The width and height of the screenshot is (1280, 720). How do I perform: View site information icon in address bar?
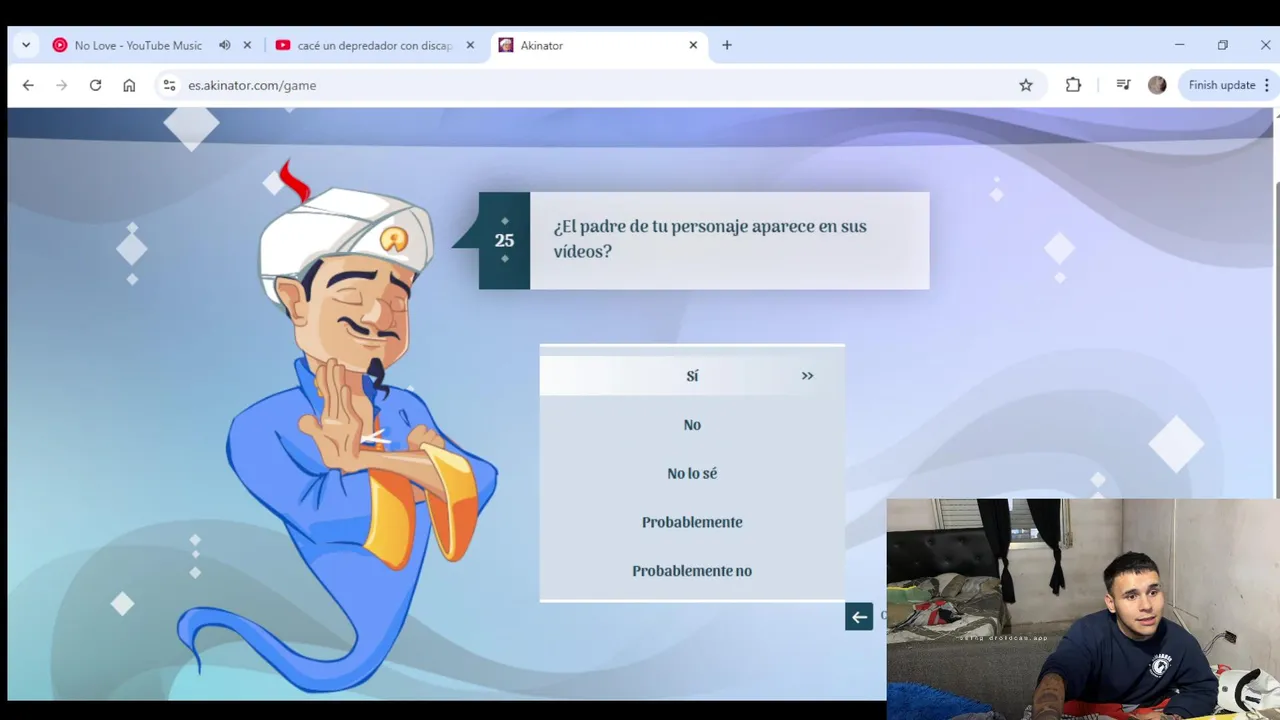169,85
